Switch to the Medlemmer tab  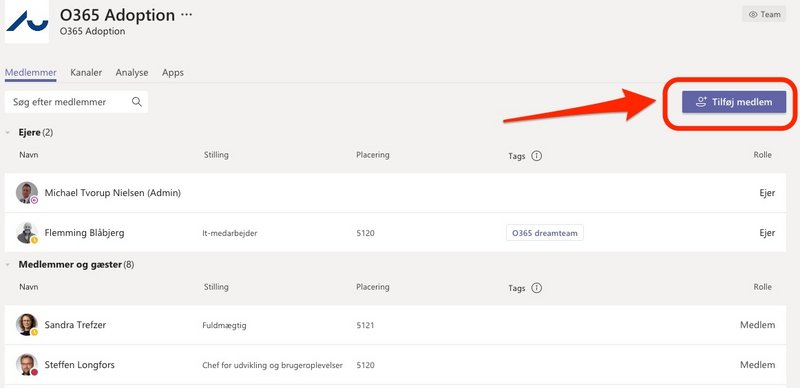pos(31,72)
